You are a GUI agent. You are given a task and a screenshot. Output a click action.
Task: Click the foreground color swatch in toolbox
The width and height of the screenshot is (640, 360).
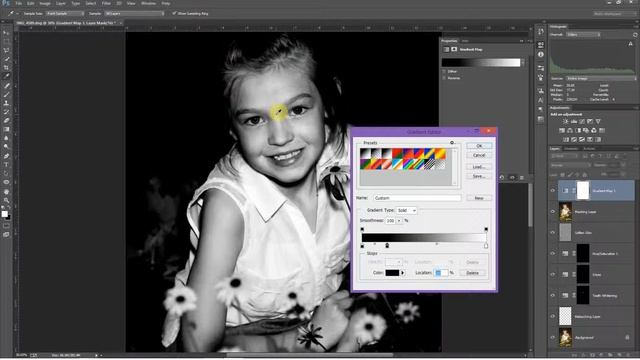(4, 214)
